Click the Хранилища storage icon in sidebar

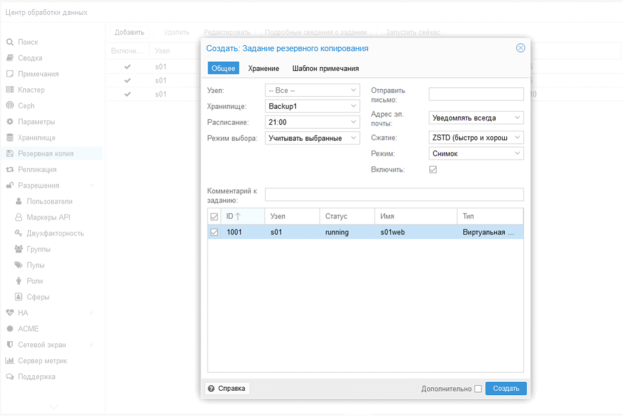click(9, 138)
